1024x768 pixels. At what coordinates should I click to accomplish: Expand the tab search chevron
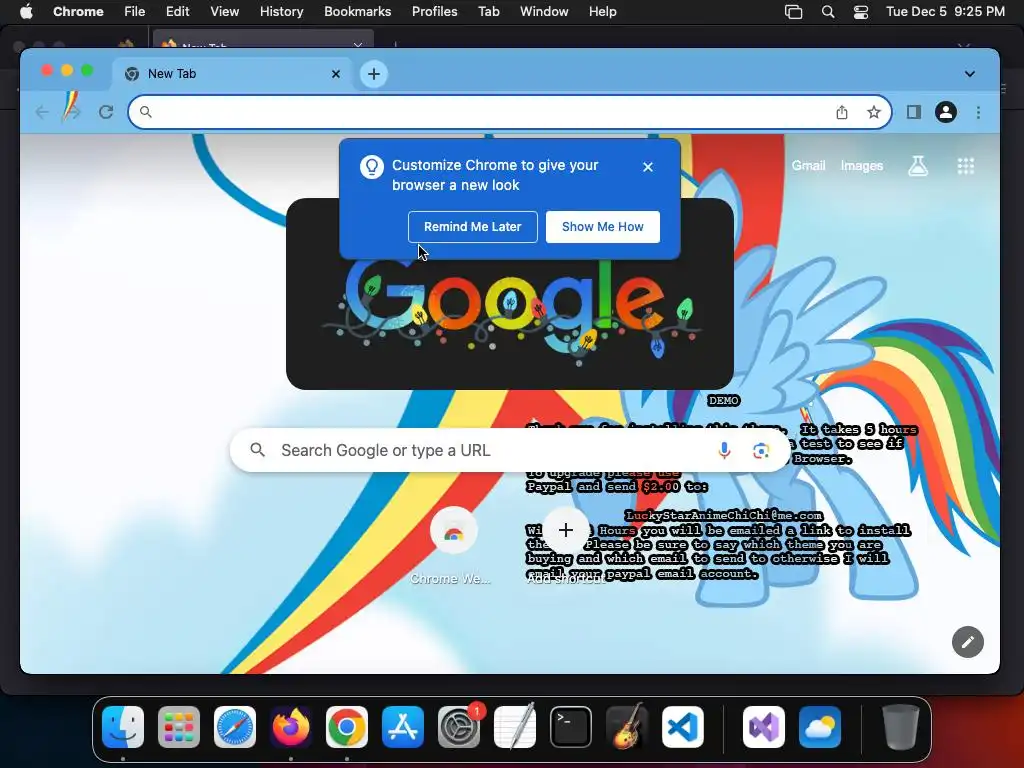(970, 74)
